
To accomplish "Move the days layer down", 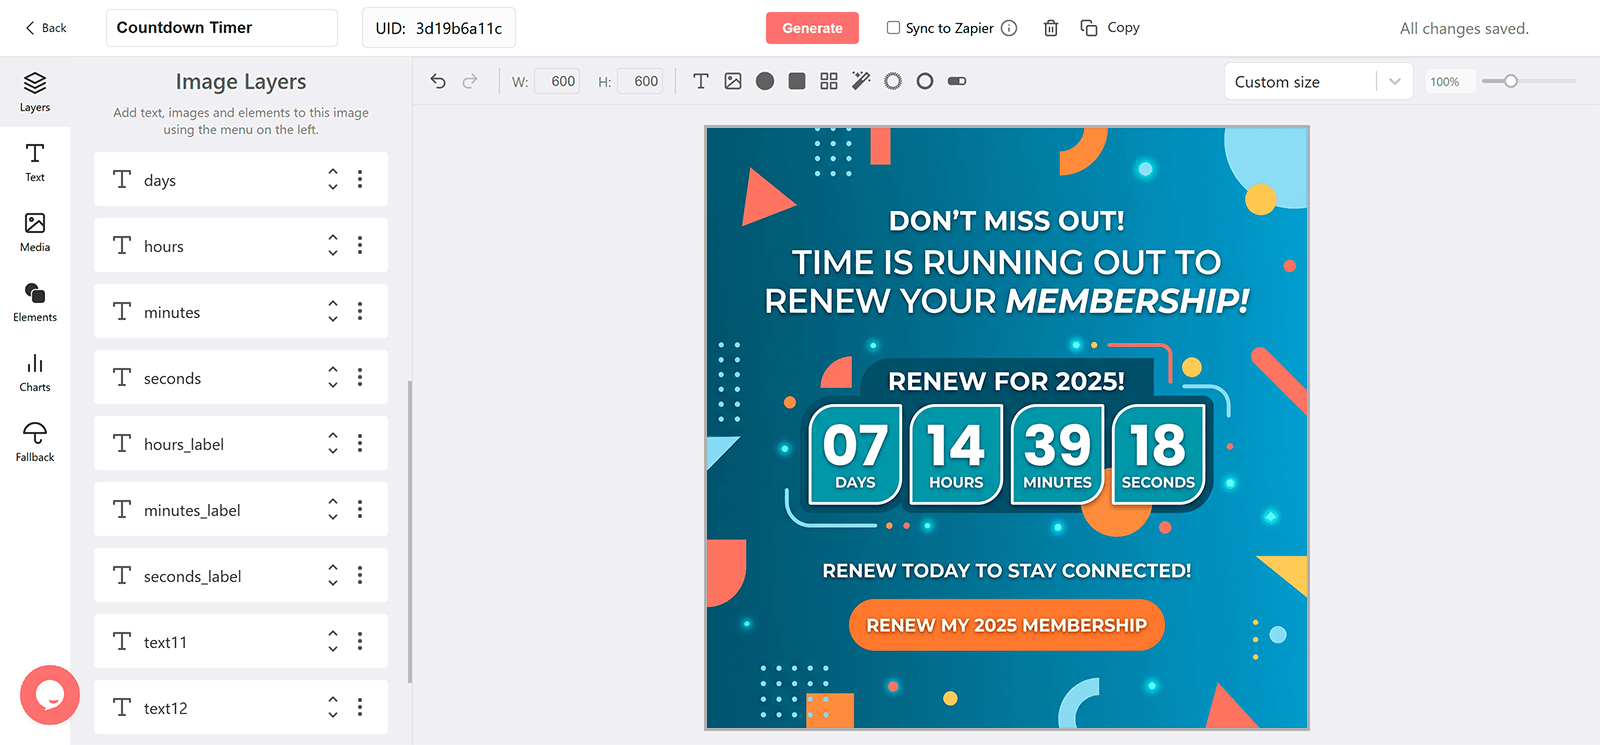I will click(x=333, y=187).
